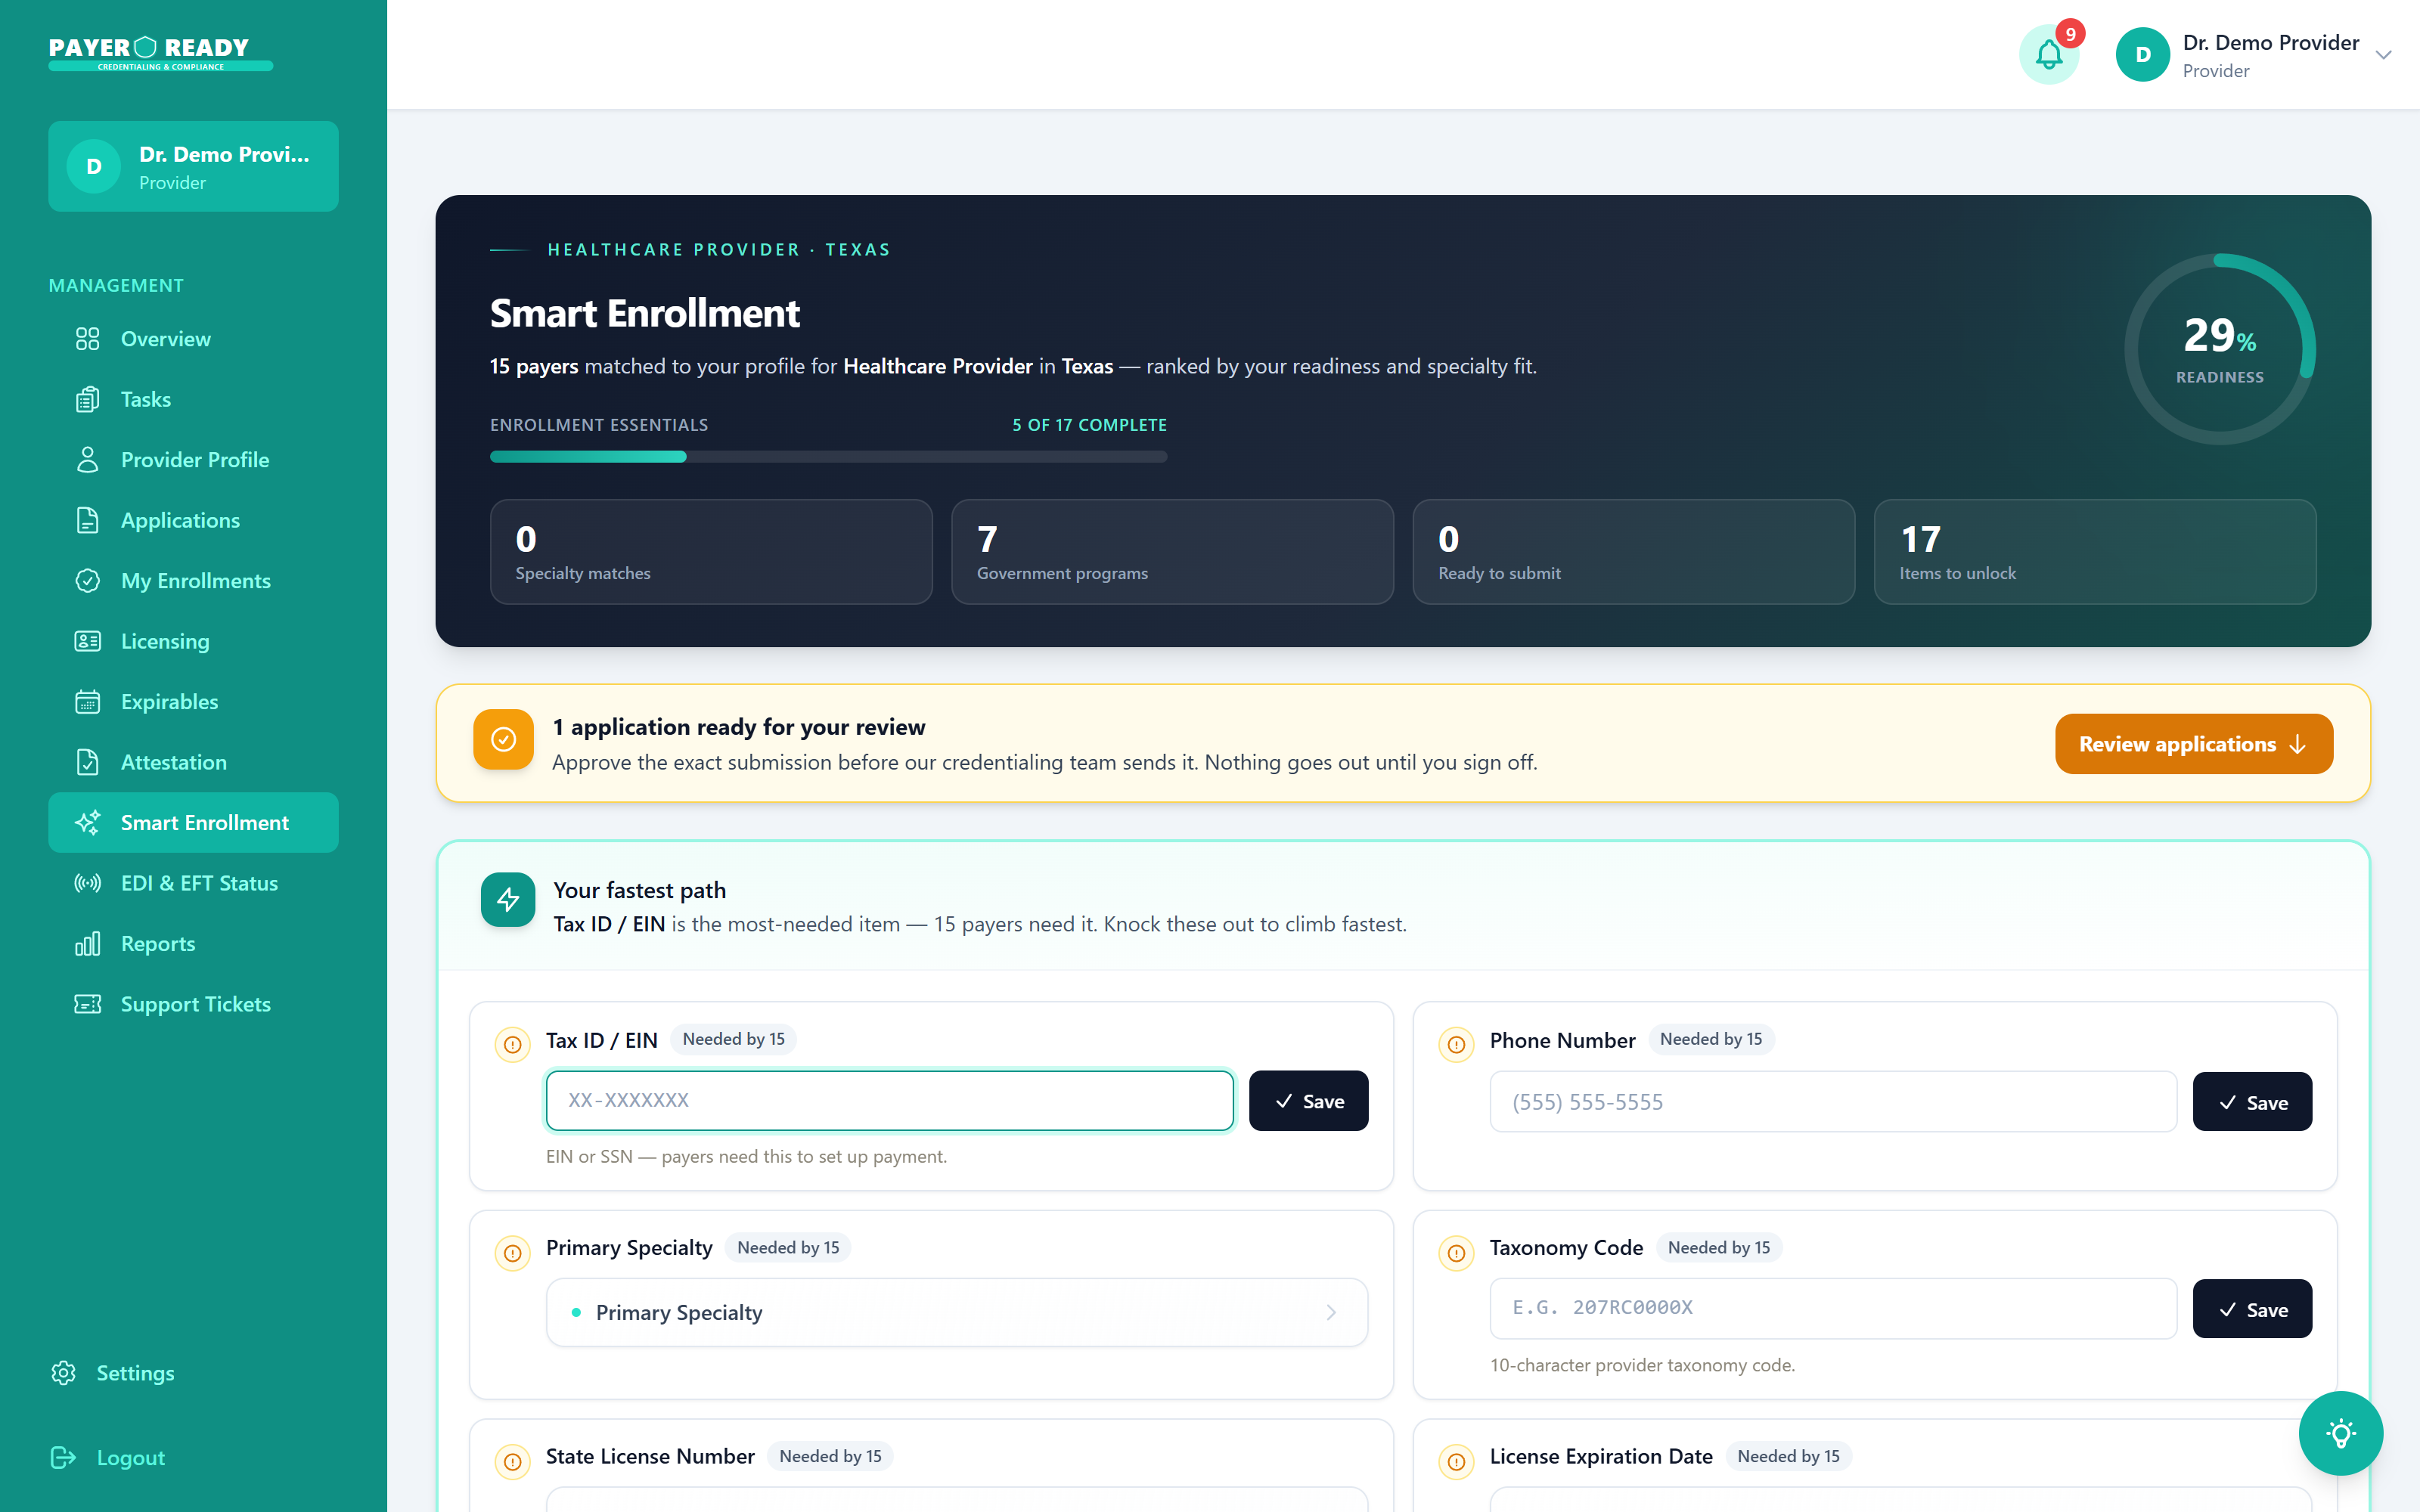Click the warning icon beside Taxonomy Code

click(x=1457, y=1253)
